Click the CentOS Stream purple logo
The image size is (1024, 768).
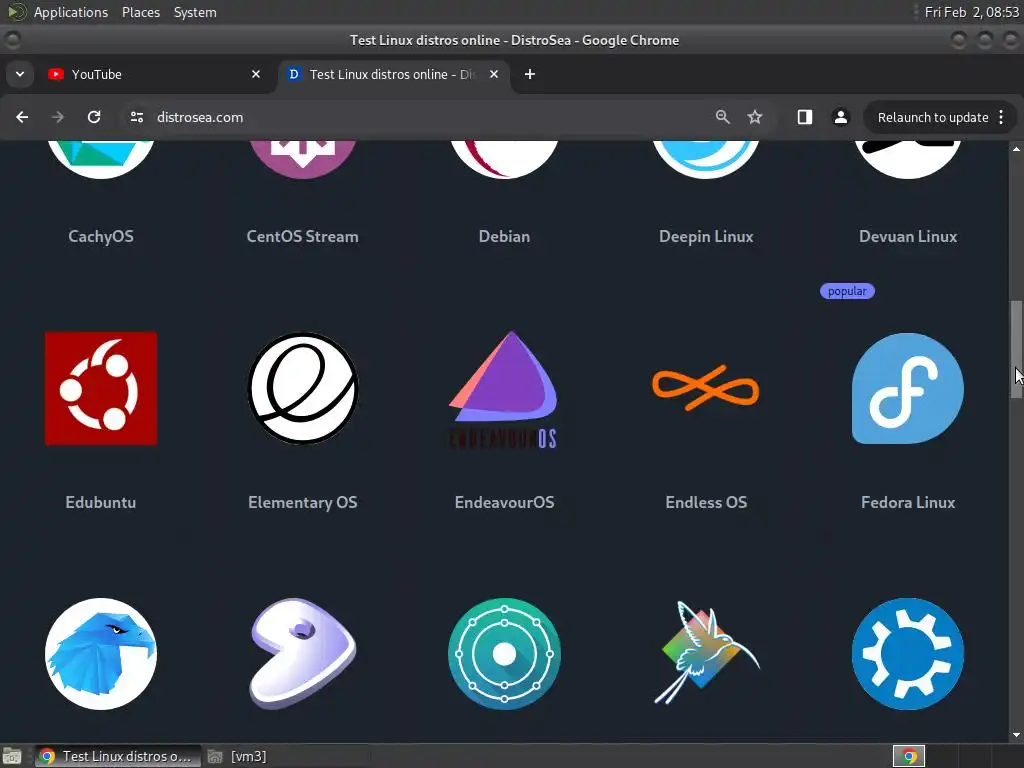[x=302, y=159]
